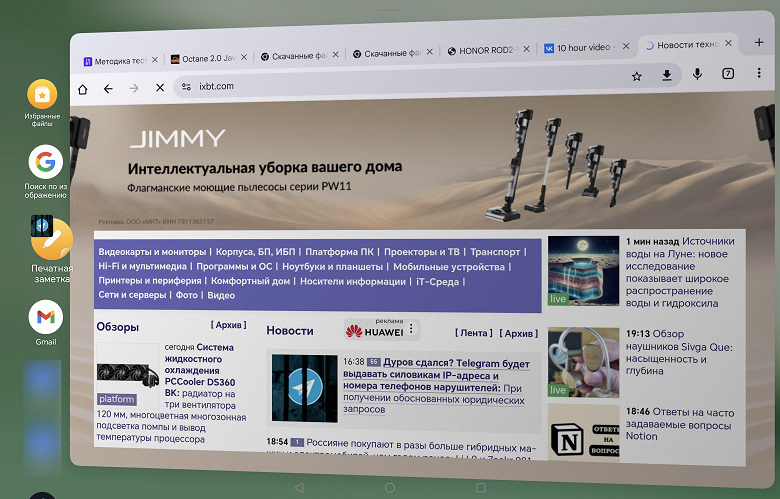This screenshot has height=499, width=780.
Task: Open the Дуров сдался Telegram news article
Action: (x=435, y=376)
